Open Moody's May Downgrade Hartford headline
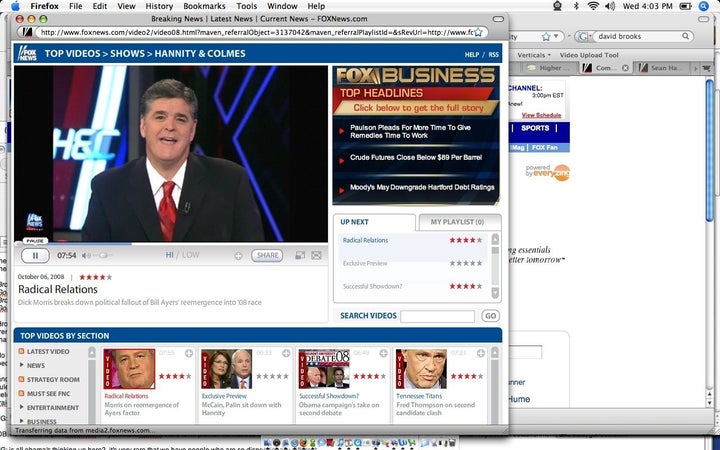Screen dimensions: 720x450 (422, 187)
